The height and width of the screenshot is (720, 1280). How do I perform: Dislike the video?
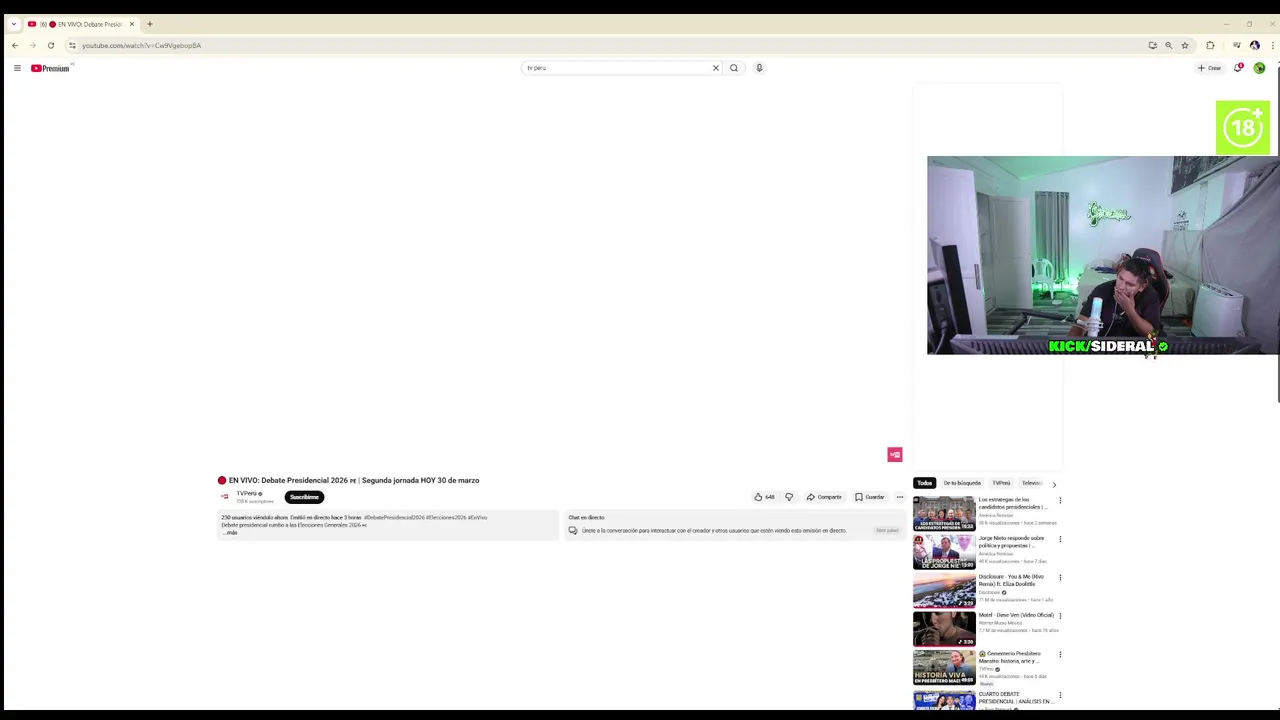(789, 497)
